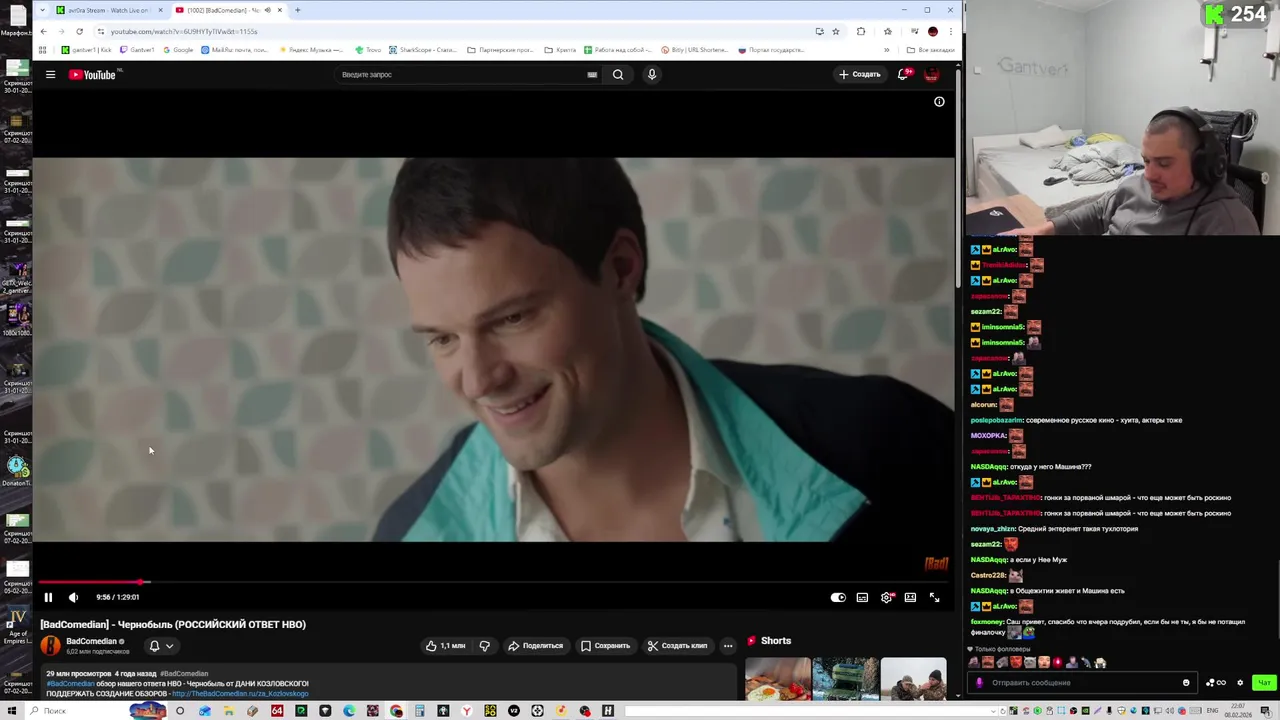This screenshot has height=720, width=1280.
Task: Click the Поделиться share button
Action: (536, 646)
